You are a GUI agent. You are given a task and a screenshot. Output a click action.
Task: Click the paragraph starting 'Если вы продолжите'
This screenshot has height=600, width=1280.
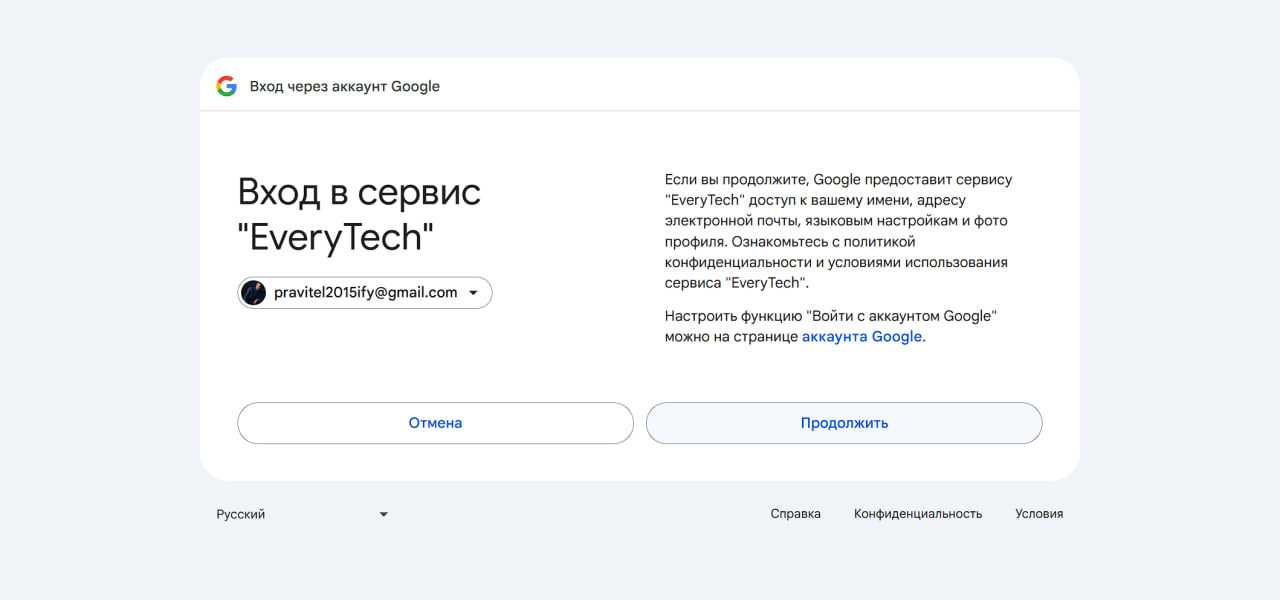pos(840,232)
